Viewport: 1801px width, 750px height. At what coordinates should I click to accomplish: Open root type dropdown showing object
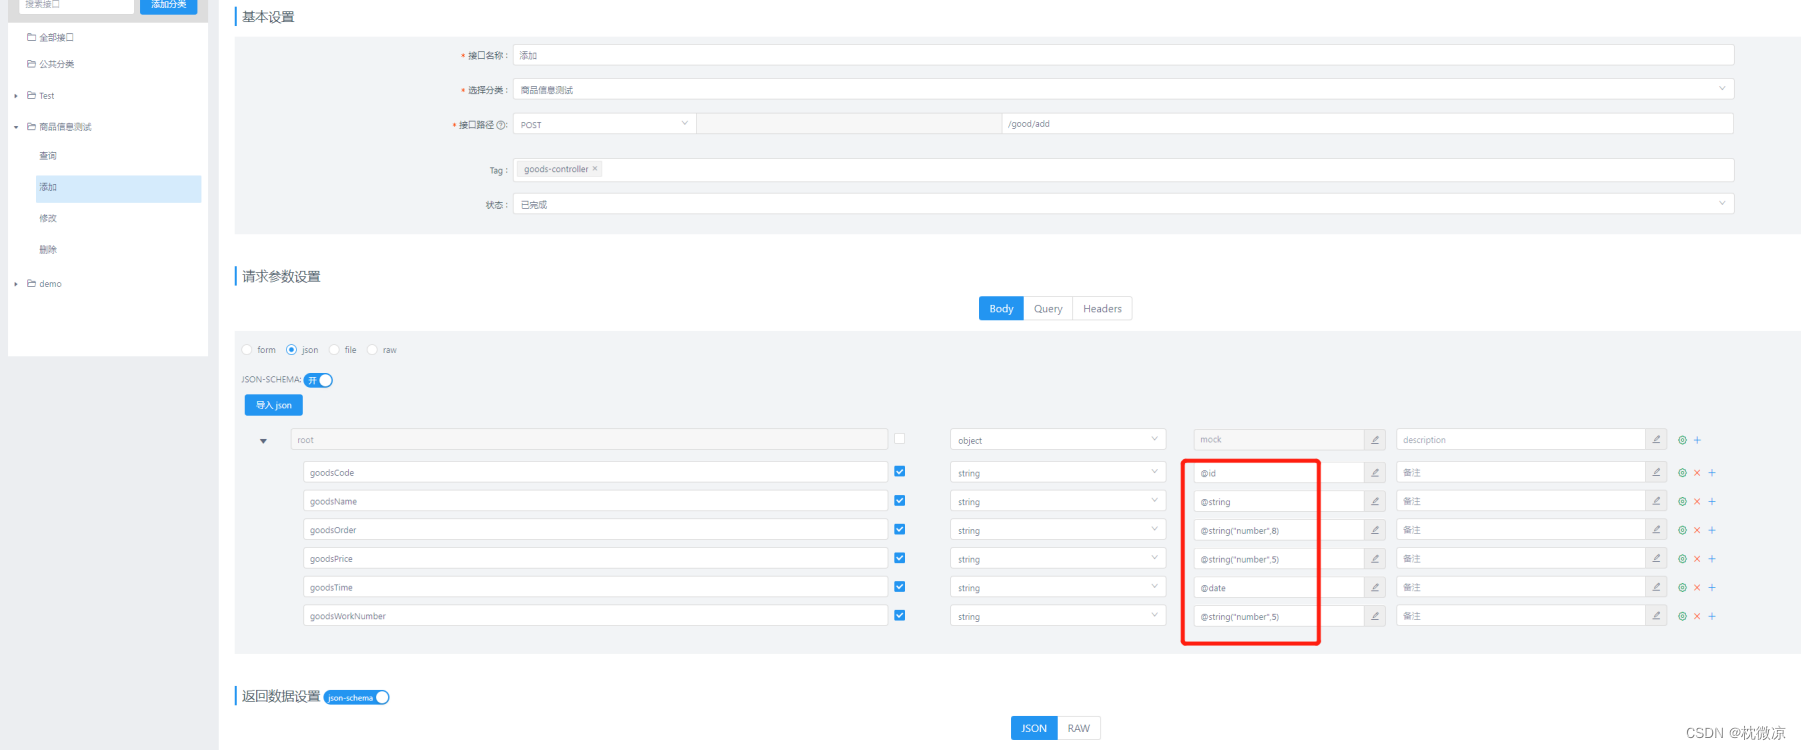(x=1058, y=440)
